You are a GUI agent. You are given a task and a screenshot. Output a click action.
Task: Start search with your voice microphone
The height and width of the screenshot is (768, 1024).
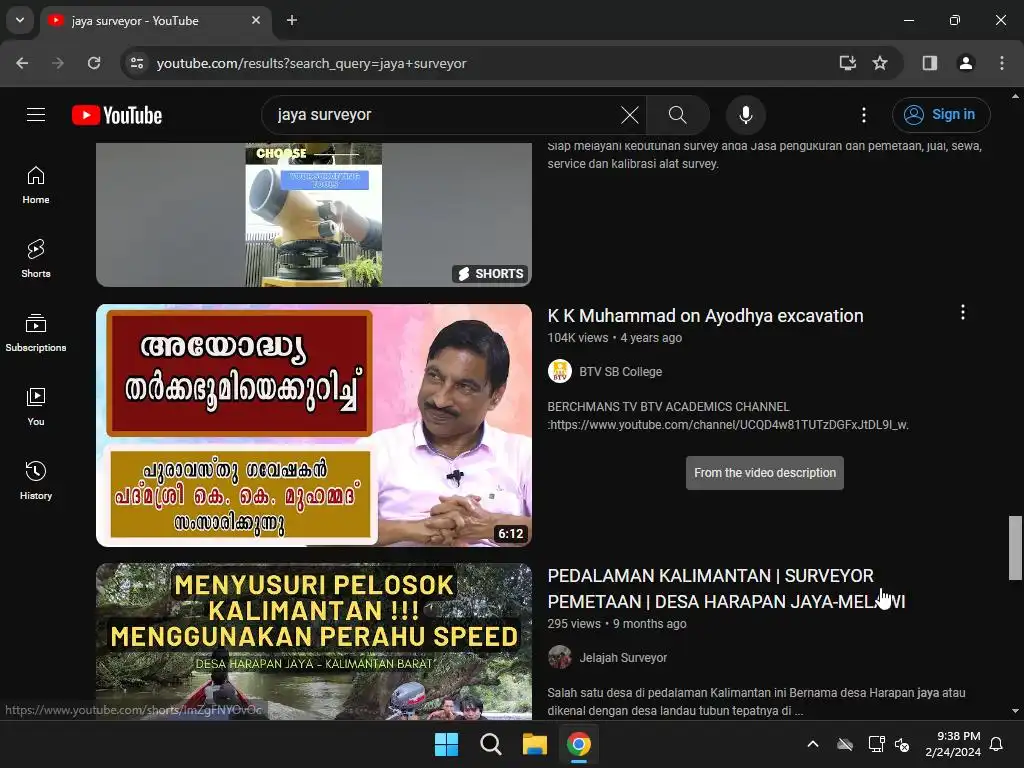pyautogui.click(x=746, y=115)
